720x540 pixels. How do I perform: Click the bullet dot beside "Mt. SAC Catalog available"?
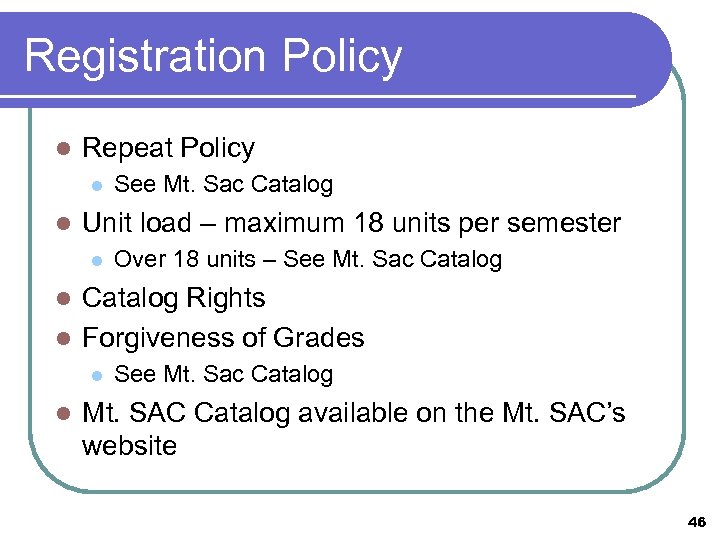tap(62, 413)
